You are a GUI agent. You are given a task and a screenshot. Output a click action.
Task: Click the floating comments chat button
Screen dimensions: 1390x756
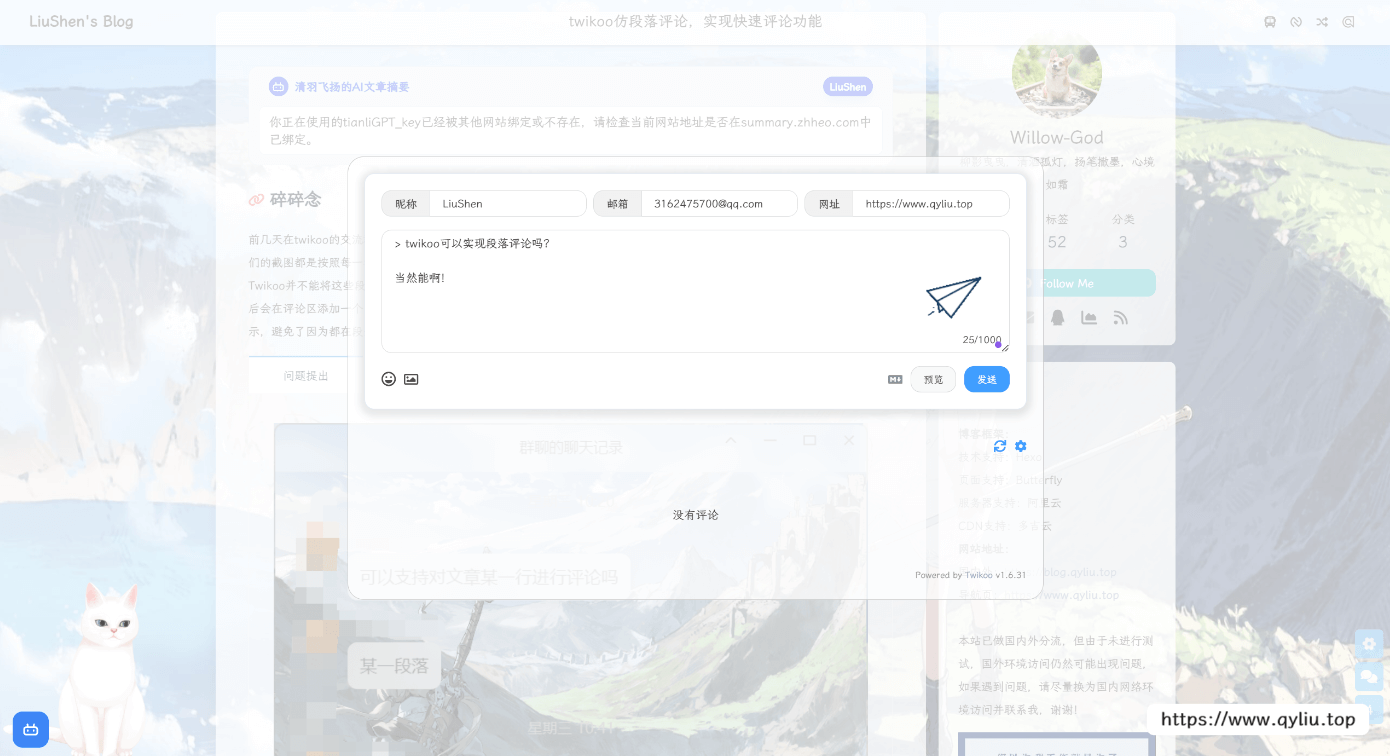pyautogui.click(x=1369, y=677)
